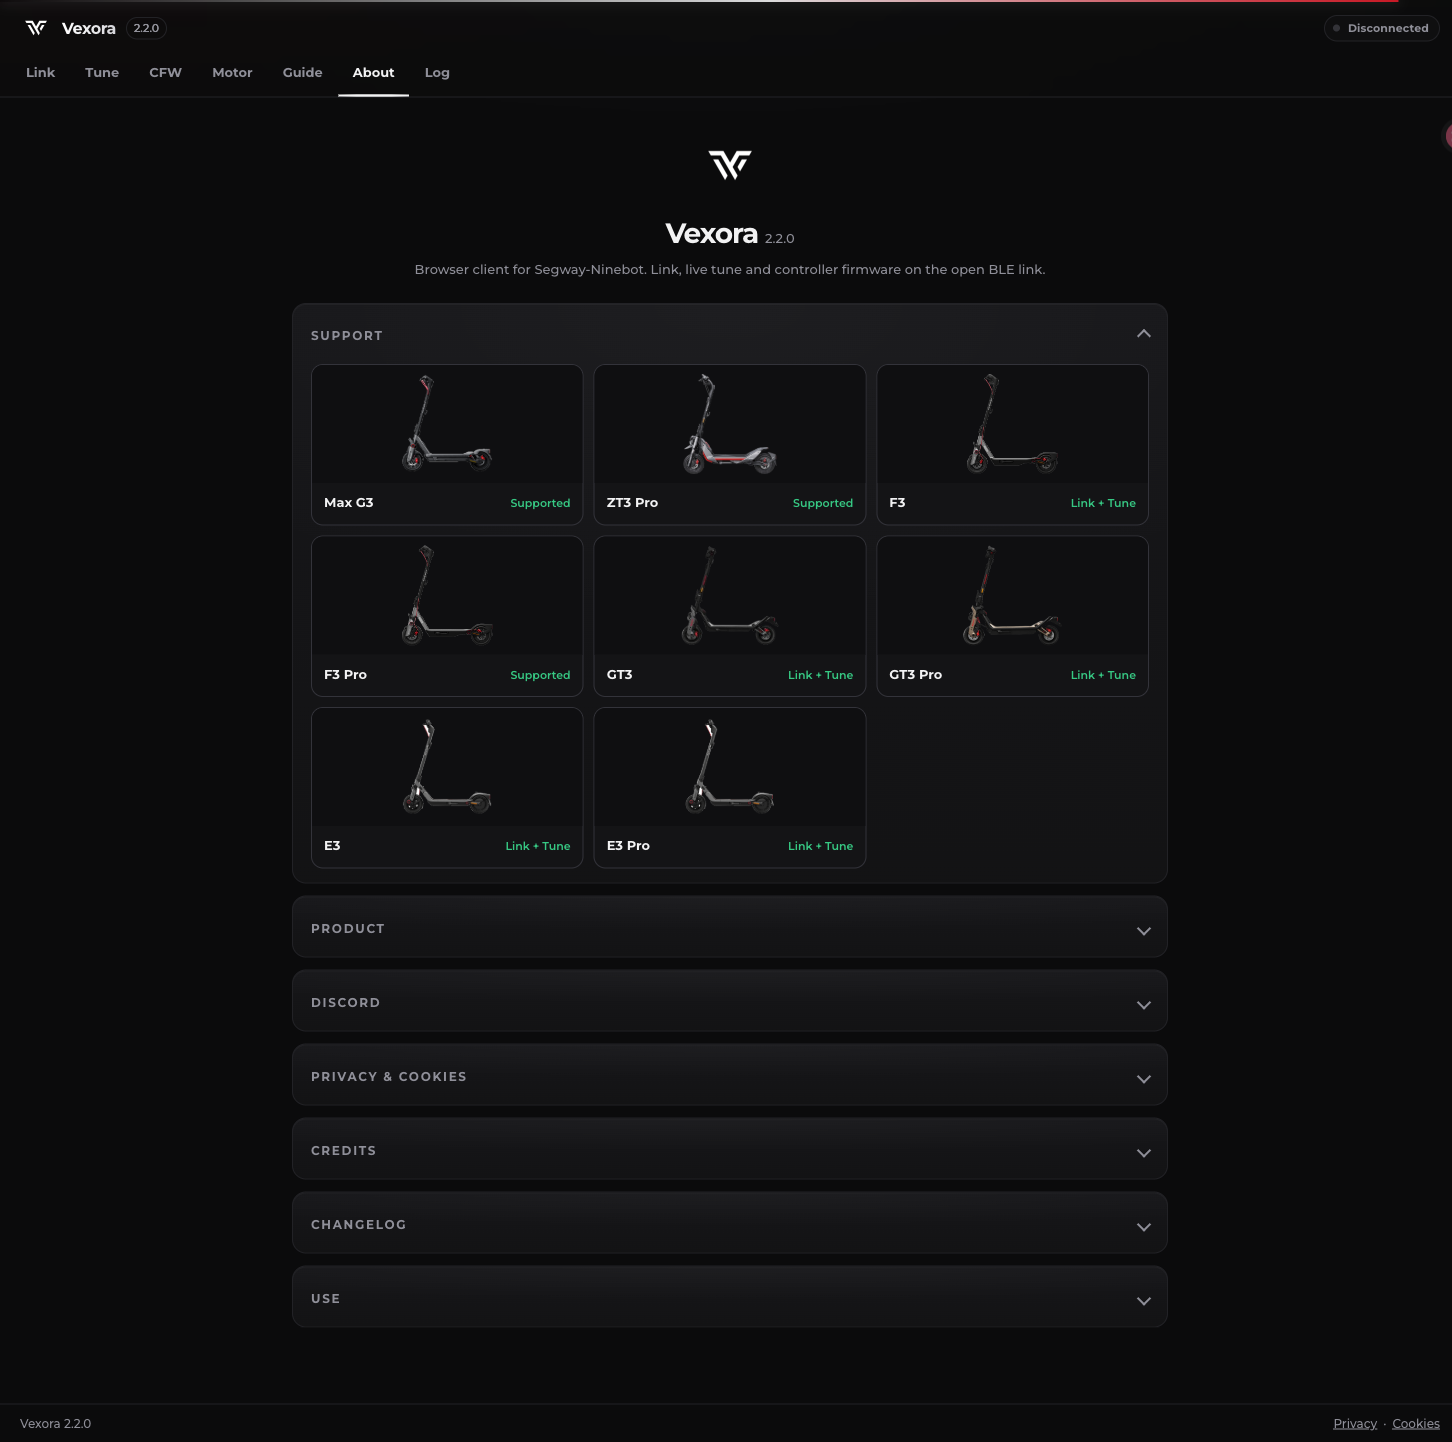Expand the Privacy & Cookies section
The width and height of the screenshot is (1452, 1442).
tap(730, 1076)
